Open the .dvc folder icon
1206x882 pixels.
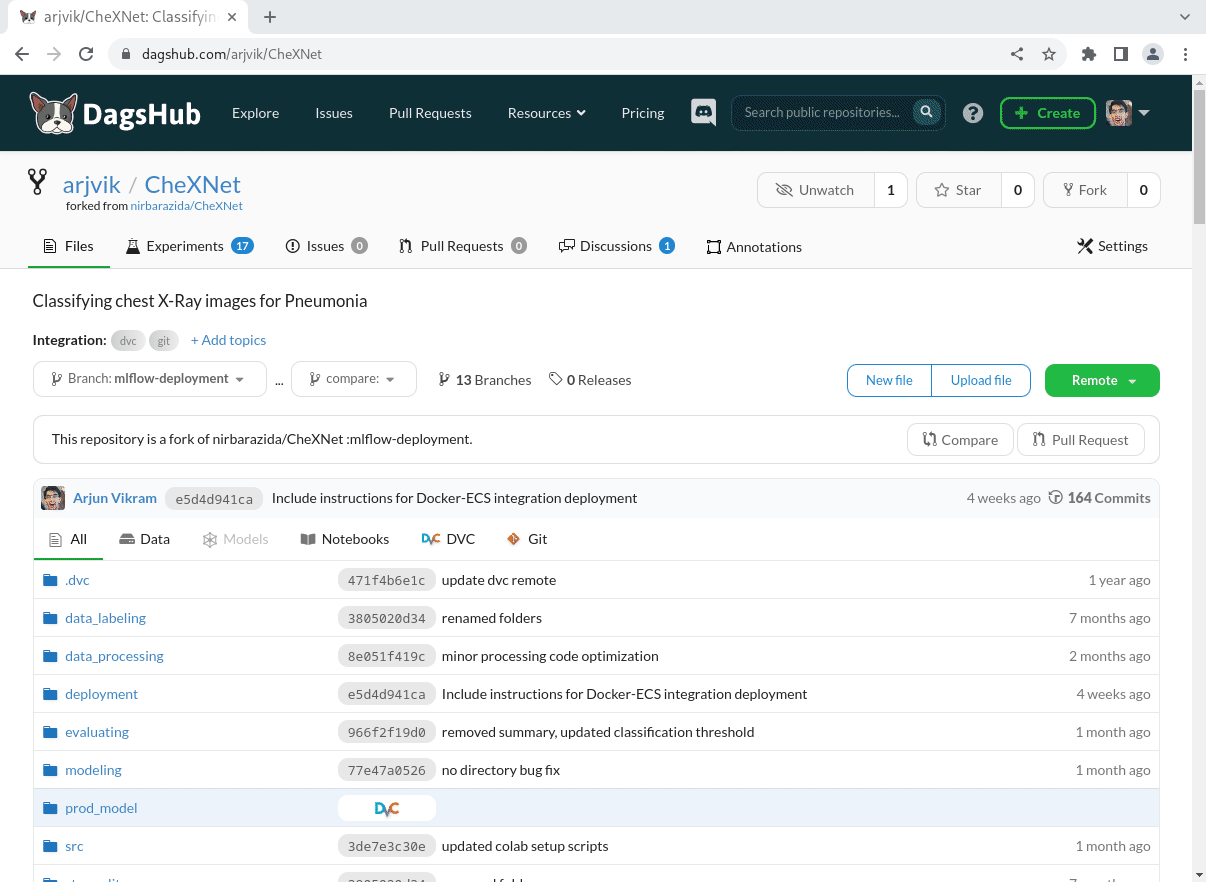tap(50, 580)
